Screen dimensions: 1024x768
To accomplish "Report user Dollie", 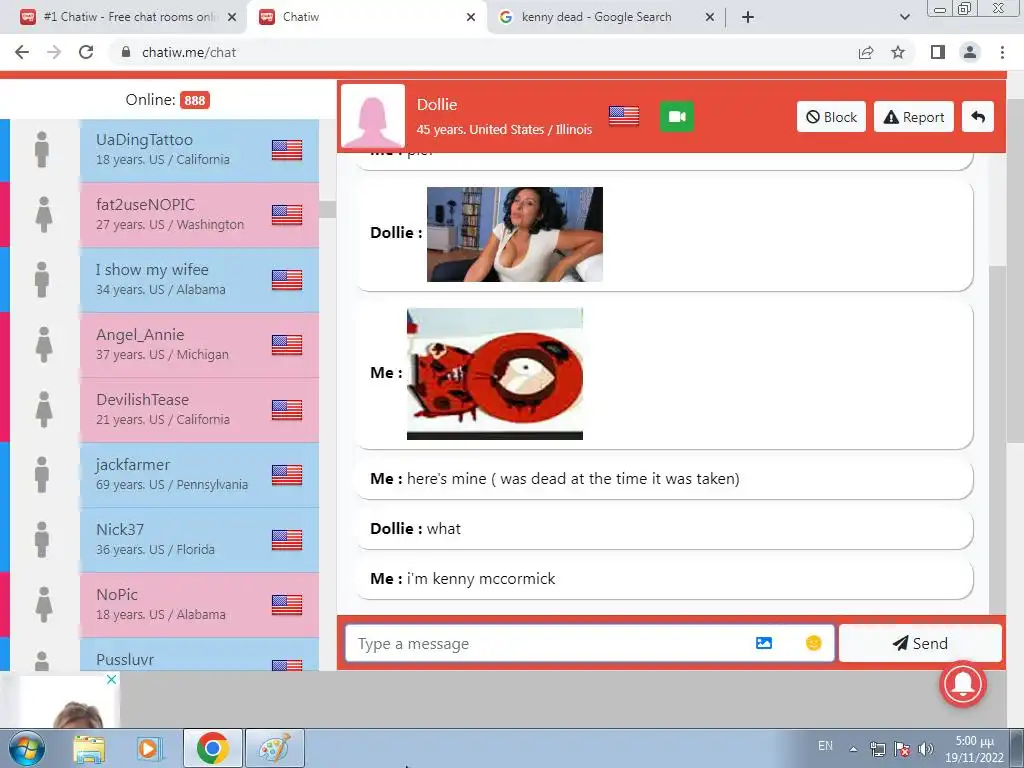I will point(914,117).
